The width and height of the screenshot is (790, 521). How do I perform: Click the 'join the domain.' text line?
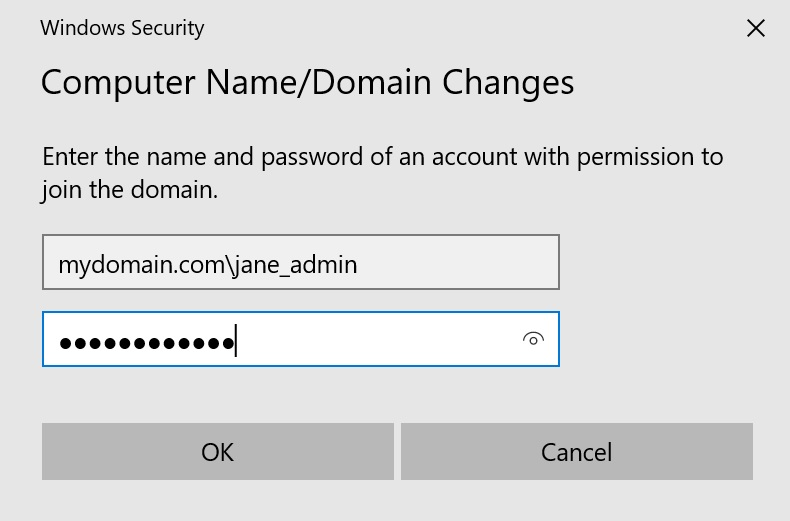click(129, 189)
